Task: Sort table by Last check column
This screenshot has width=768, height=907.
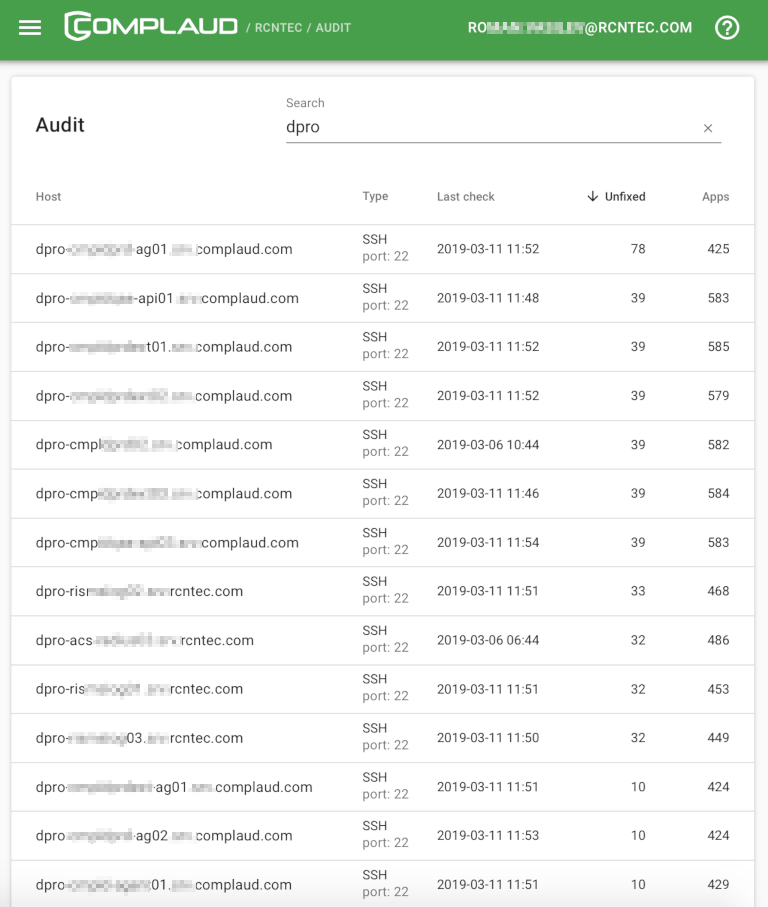Action: (465, 197)
